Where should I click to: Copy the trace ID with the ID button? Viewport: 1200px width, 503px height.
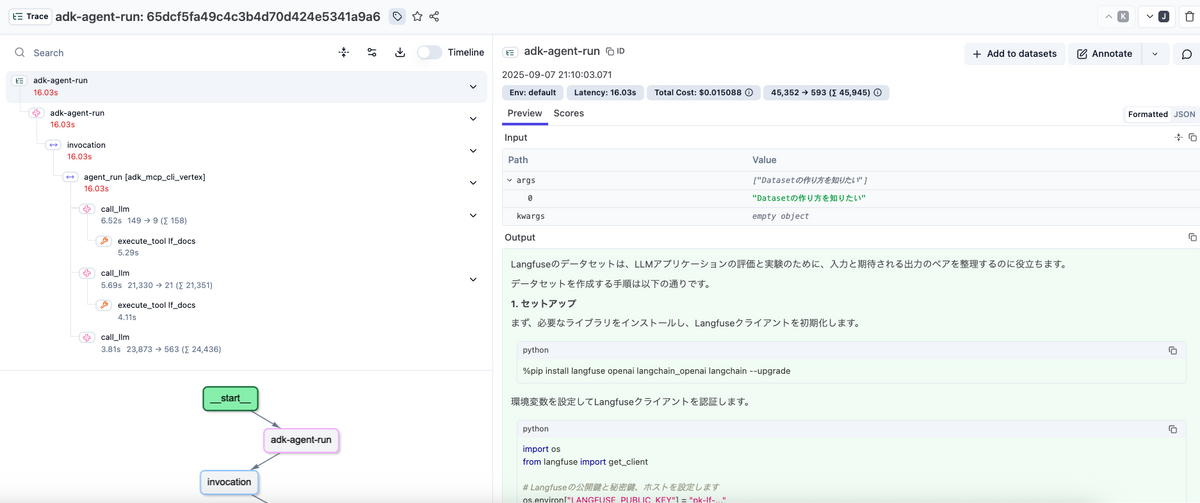pyautogui.click(x=615, y=50)
